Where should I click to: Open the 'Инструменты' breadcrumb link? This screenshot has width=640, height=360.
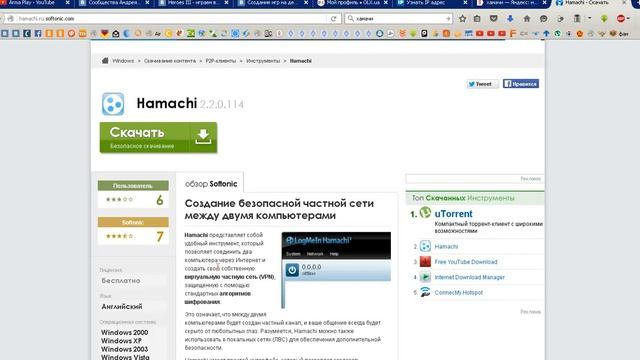click(263, 61)
